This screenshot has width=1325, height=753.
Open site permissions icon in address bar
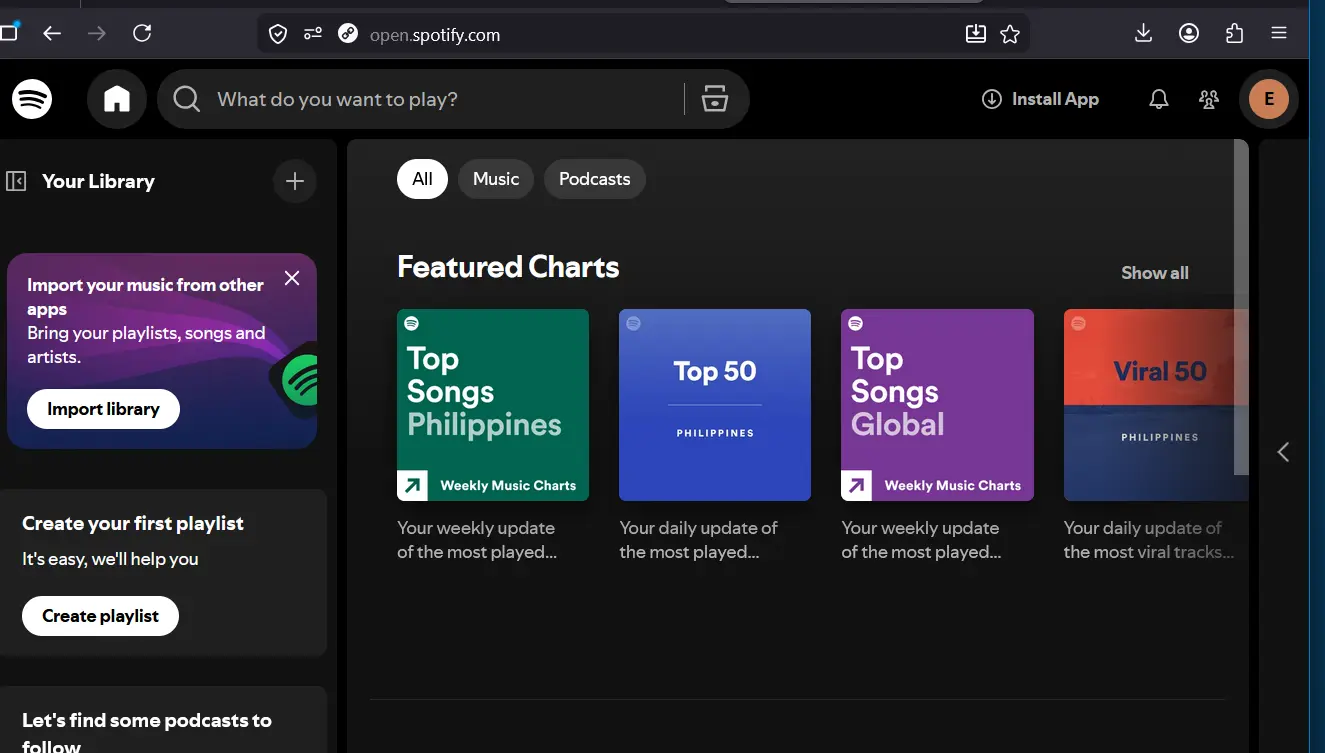click(313, 34)
